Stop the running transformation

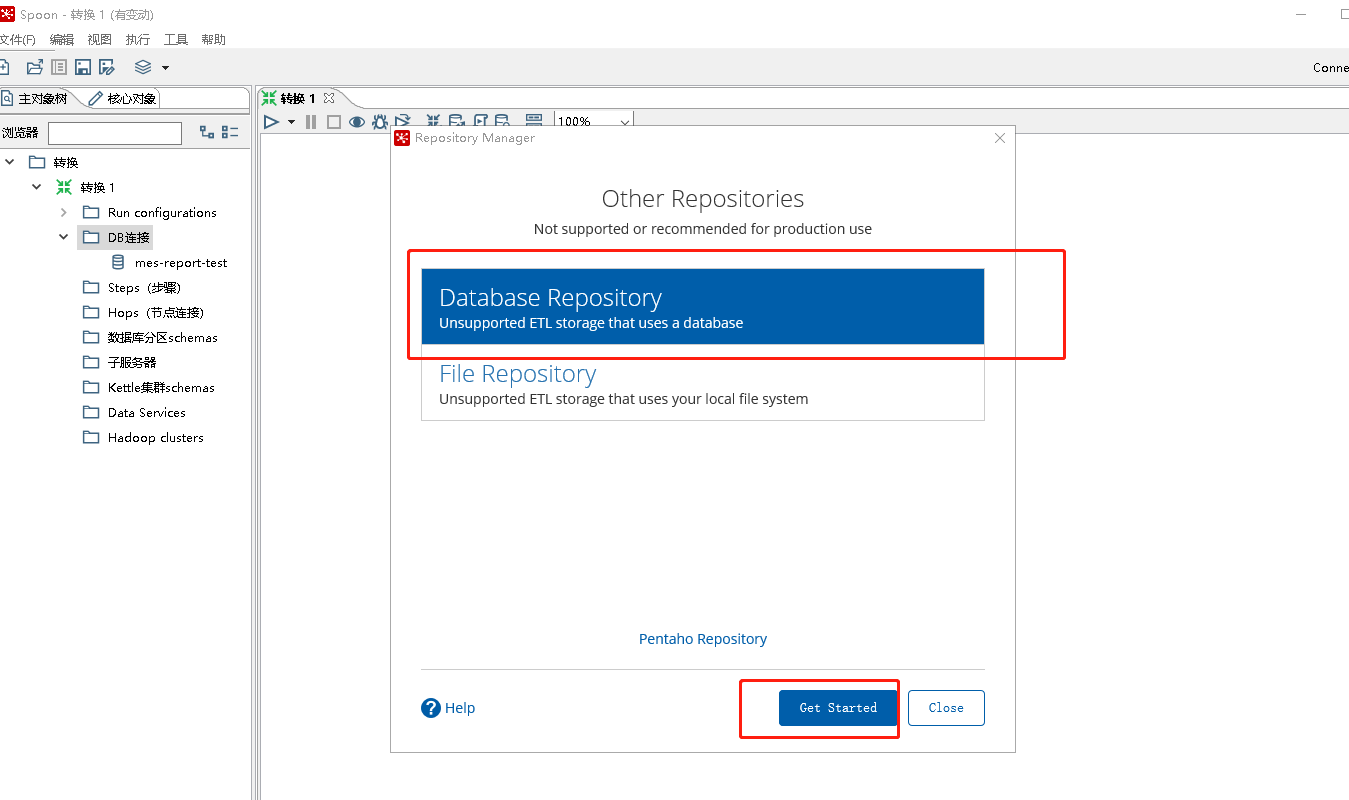pyautogui.click(x=334, y=122)
